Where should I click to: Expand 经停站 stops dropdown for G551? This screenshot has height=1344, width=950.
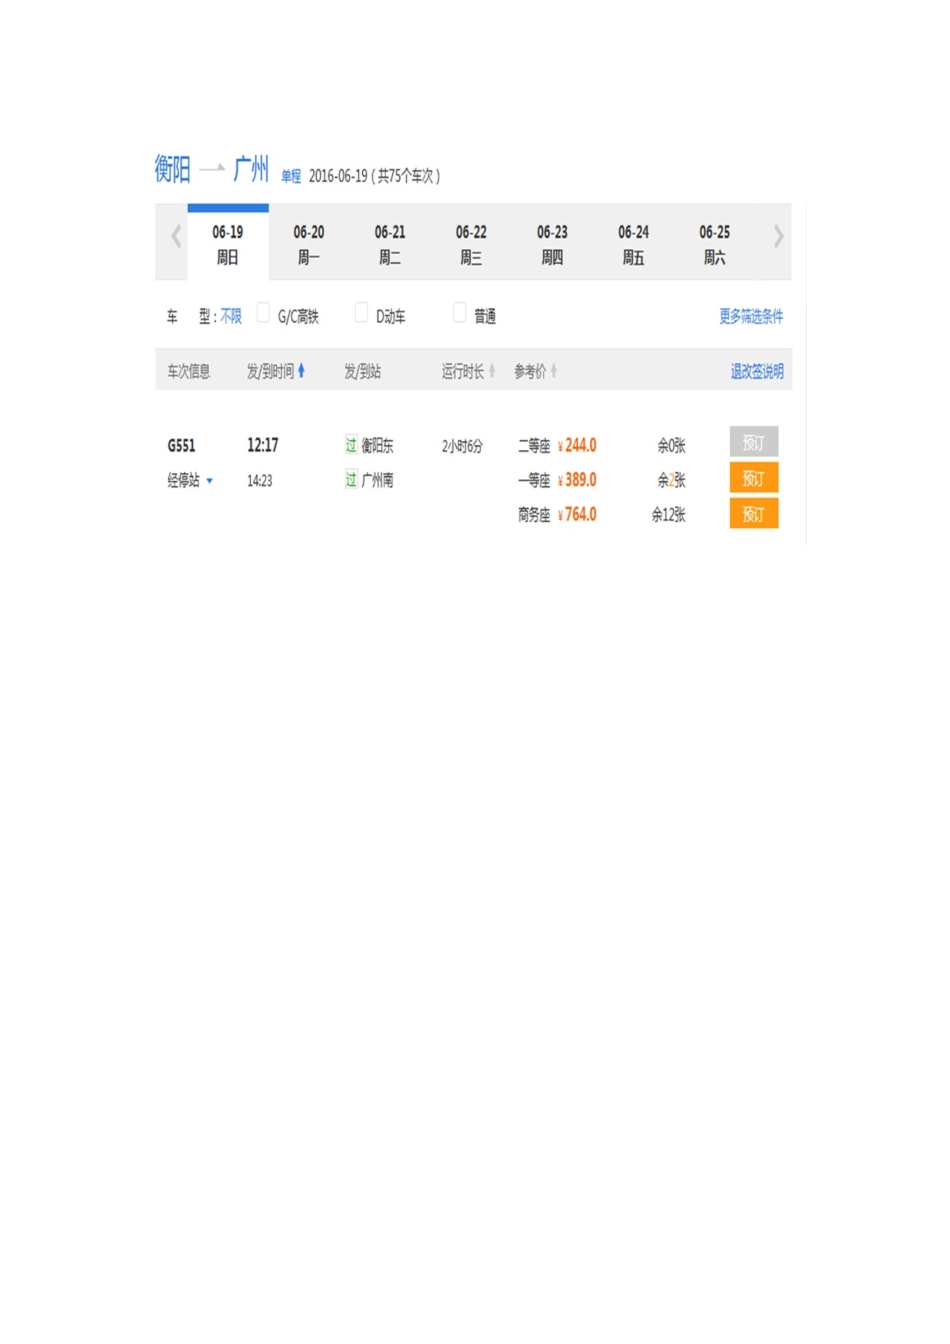point(190,480)
